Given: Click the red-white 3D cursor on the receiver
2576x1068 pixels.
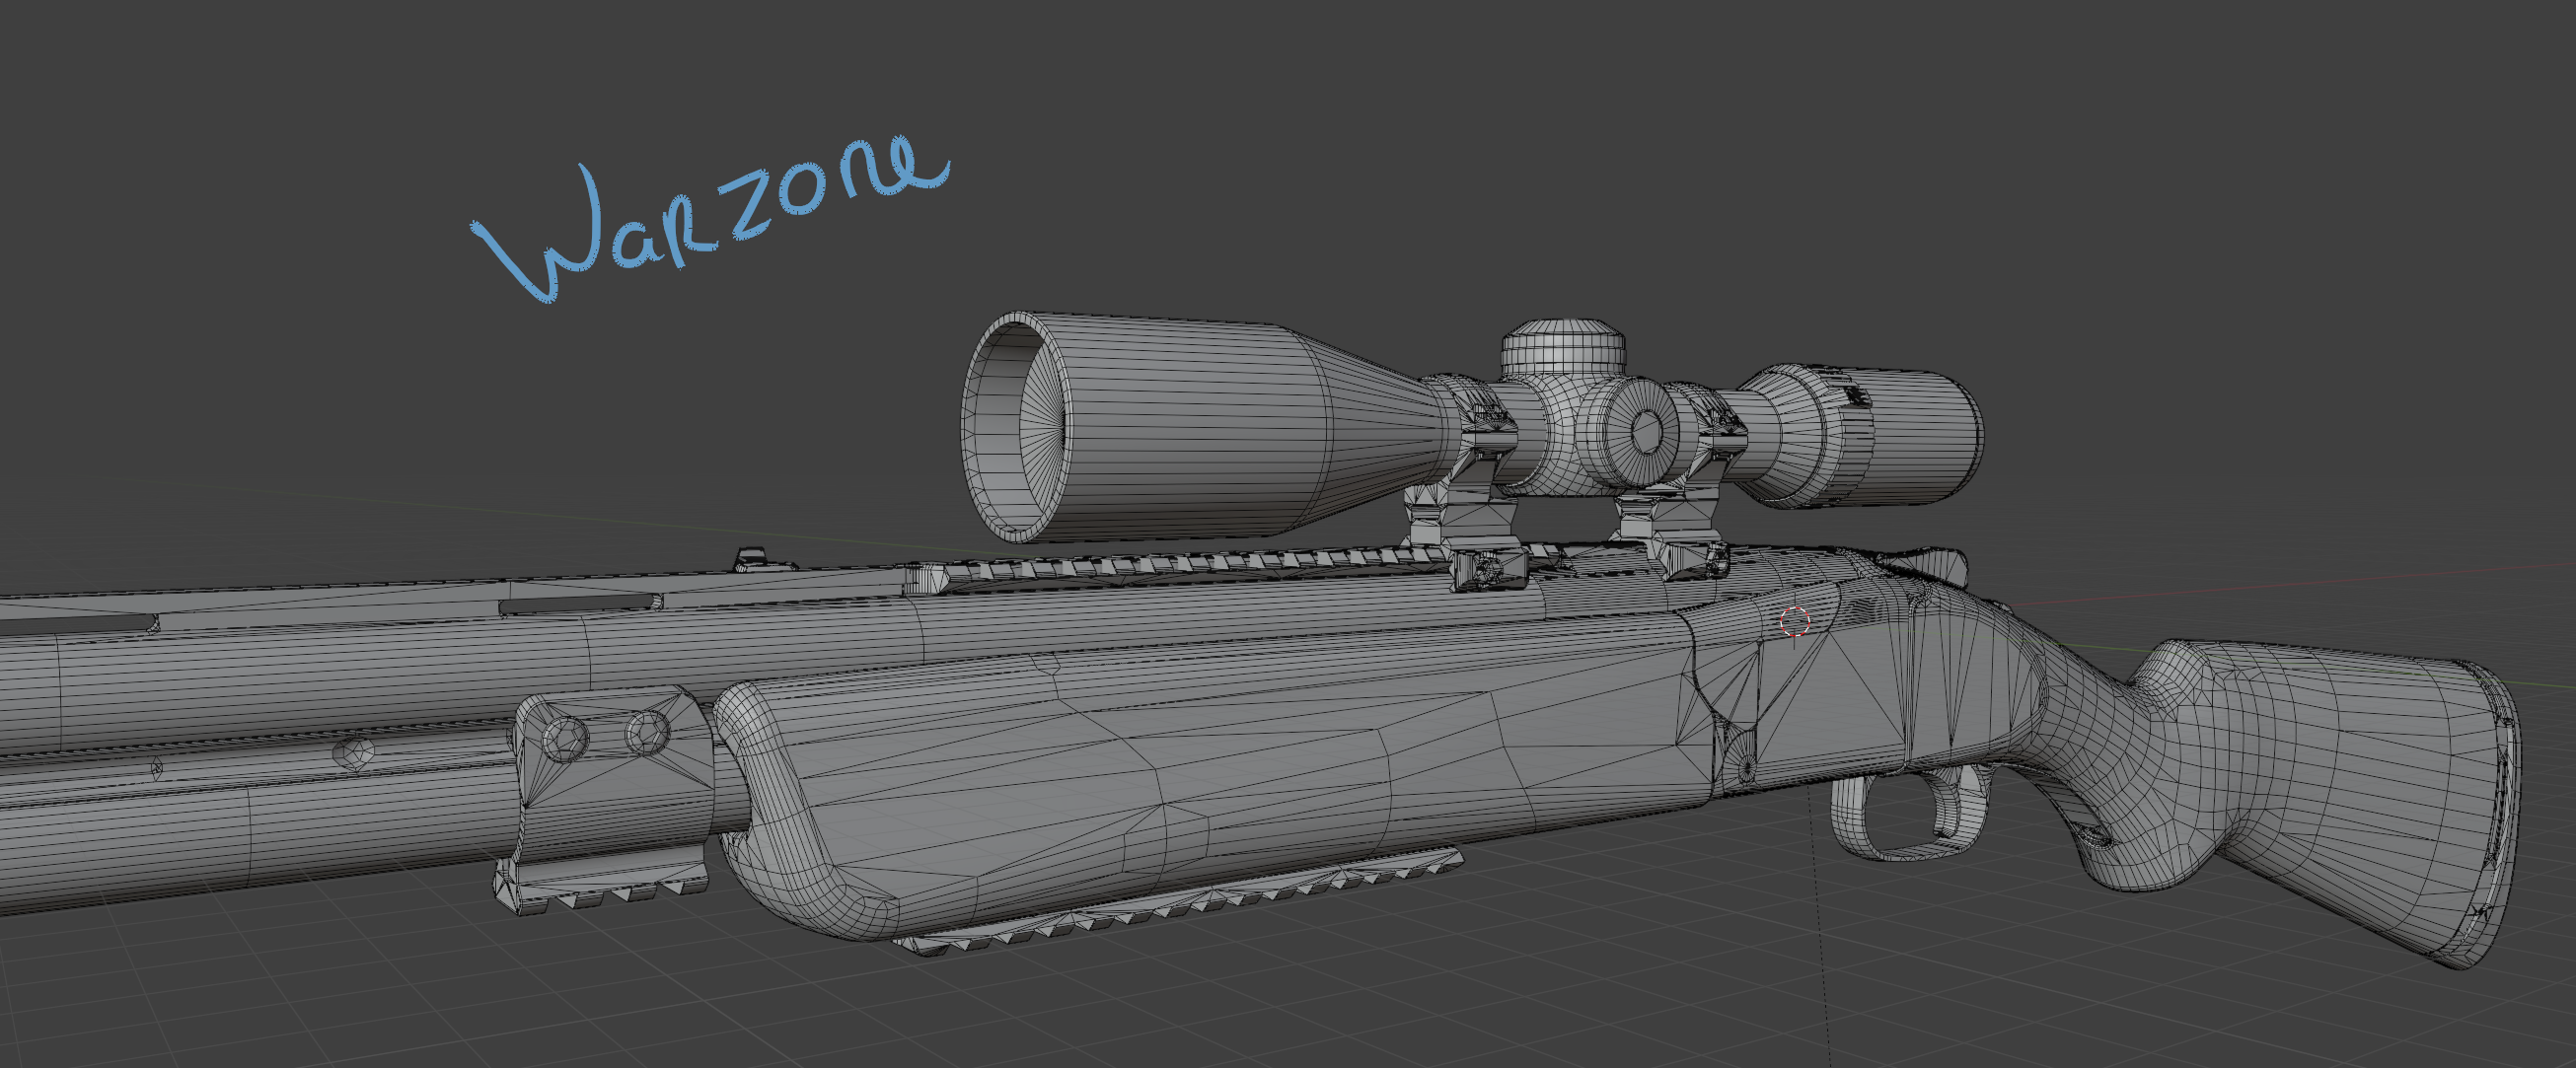Looking at the screenshot, I should (1795, 622).
